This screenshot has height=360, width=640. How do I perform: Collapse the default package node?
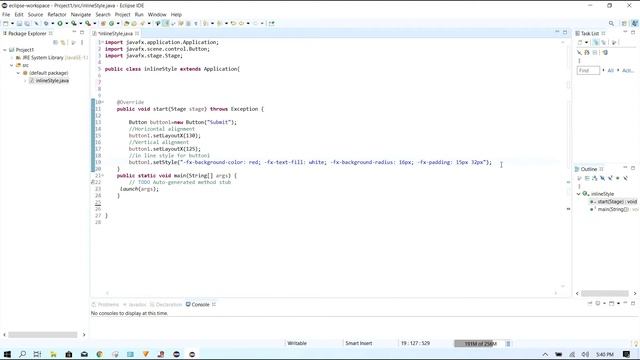click(18, 73)
